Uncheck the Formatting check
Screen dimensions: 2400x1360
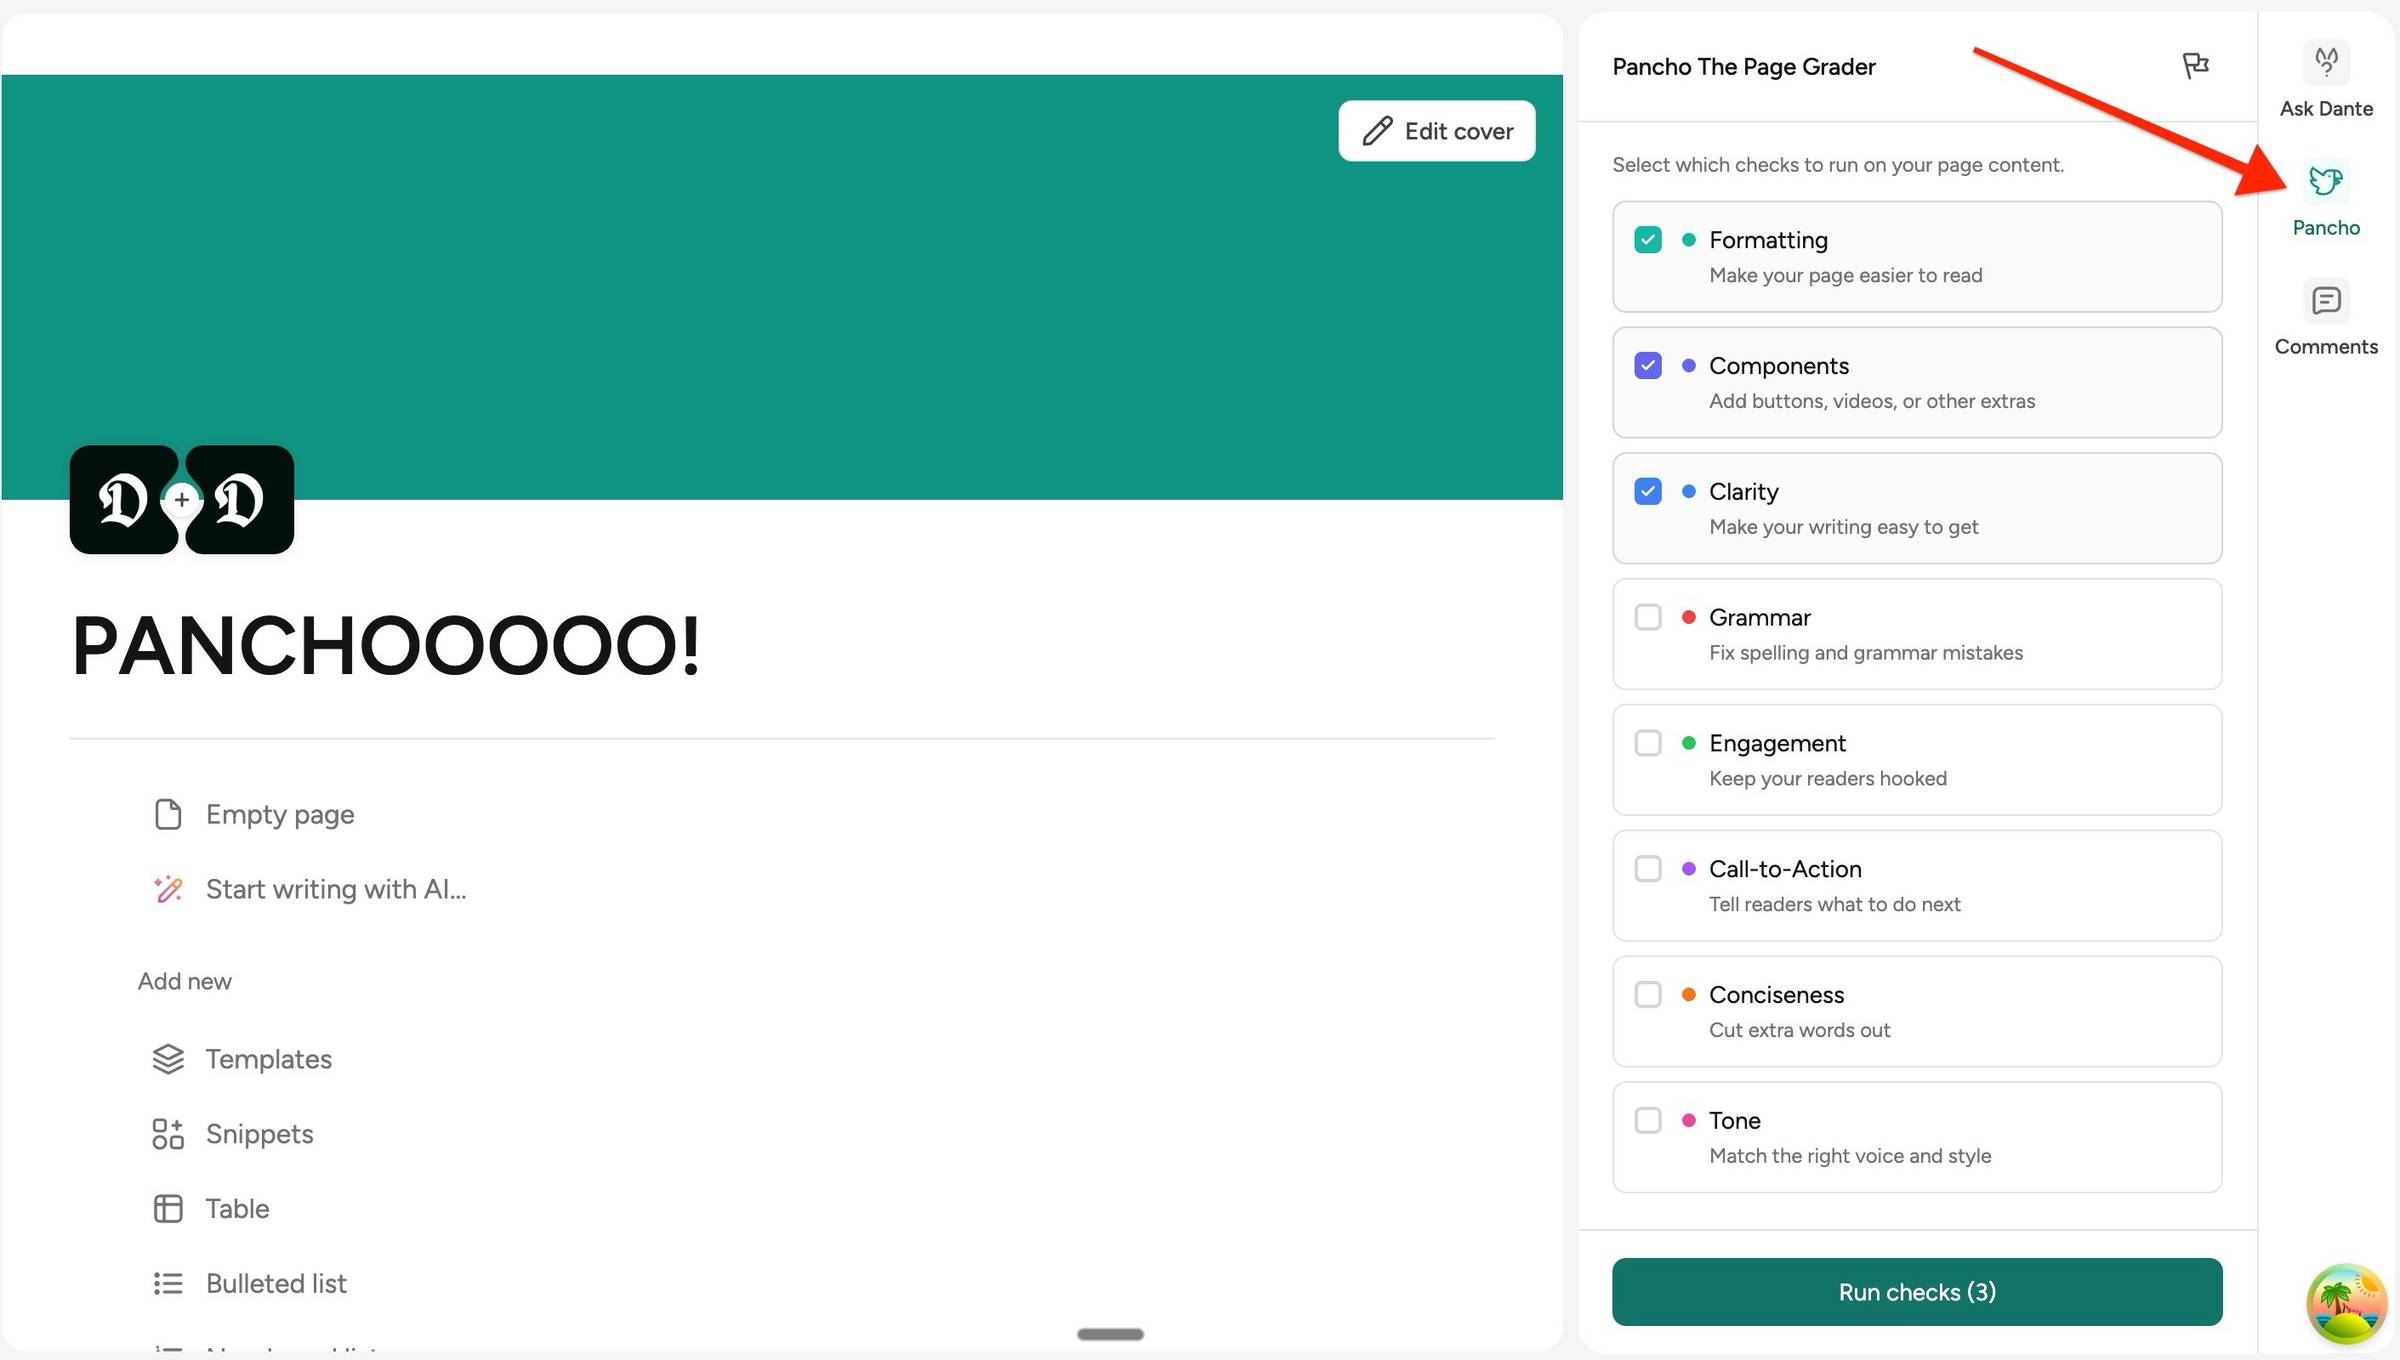1648,240
